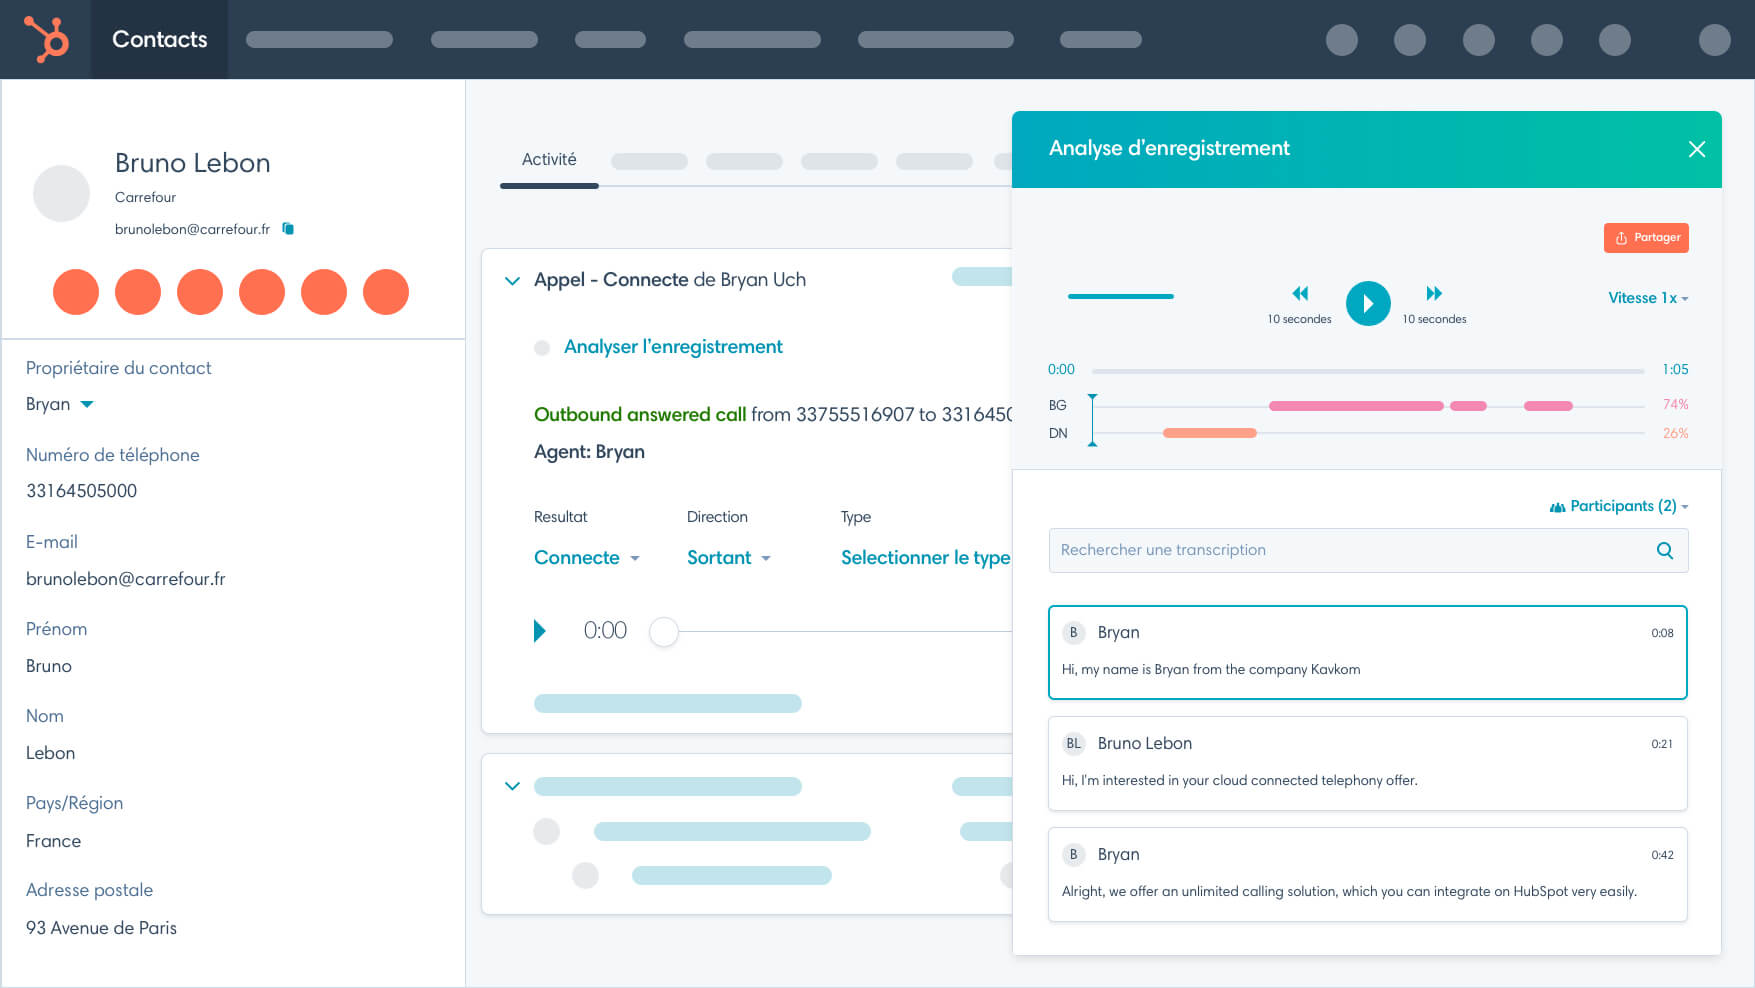This screenshot has height=988, width=1755.
Task: Click the 1:05 recording duration label
Action: tap(1675, 369)
